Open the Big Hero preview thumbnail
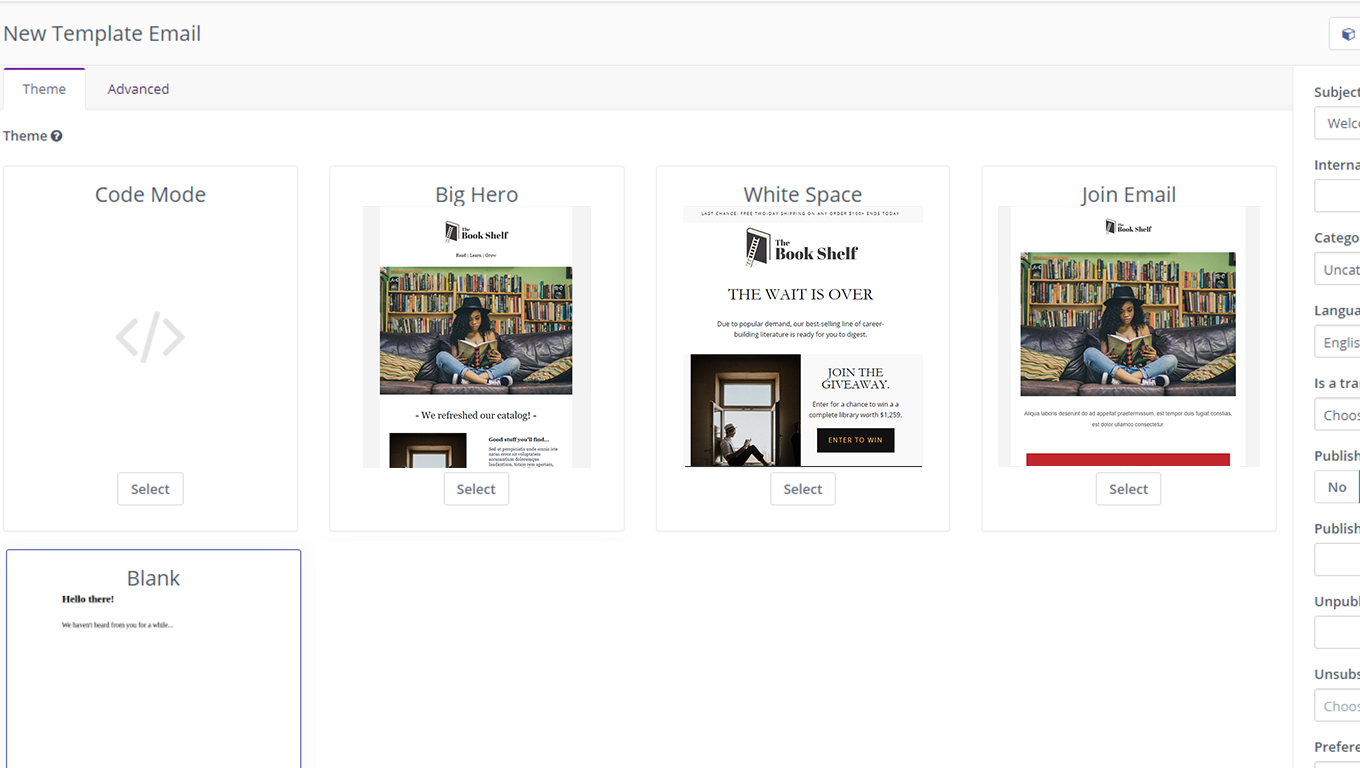Viewport: 1360px width, 768px height. point(477,337)
